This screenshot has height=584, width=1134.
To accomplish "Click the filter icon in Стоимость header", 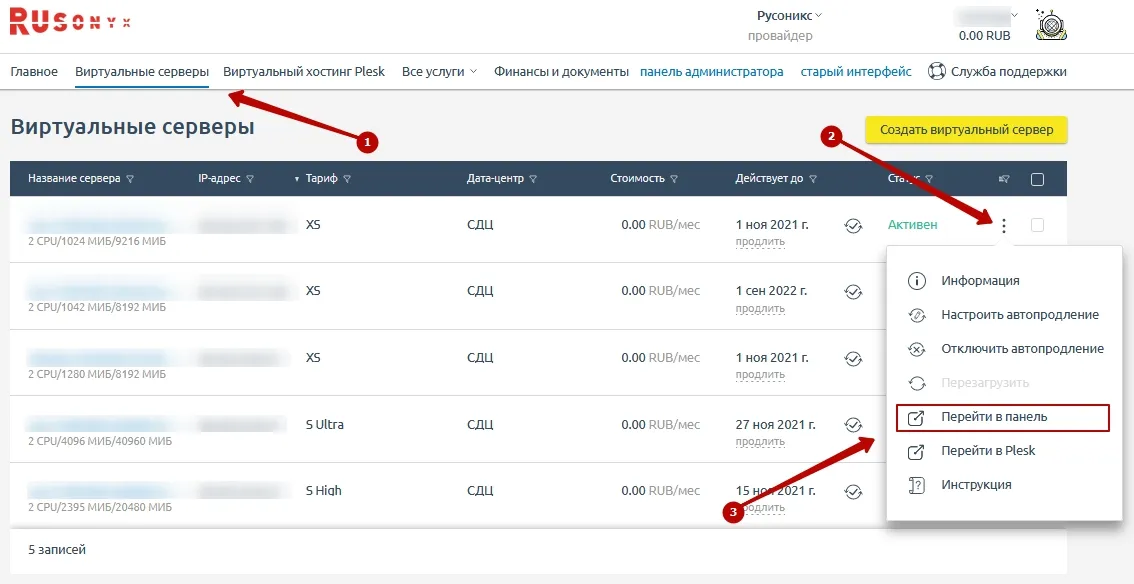I will (x=674, y=179).
